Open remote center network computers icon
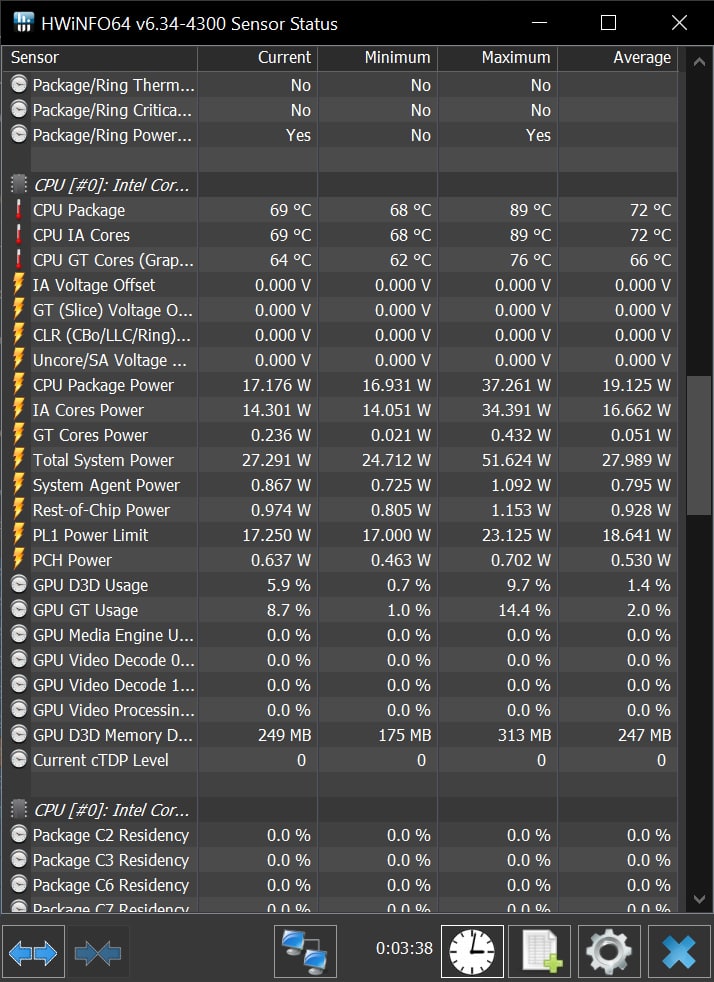The width and height of the screenshot is (714, 982). pyautogui.click(x=305, y=951)
